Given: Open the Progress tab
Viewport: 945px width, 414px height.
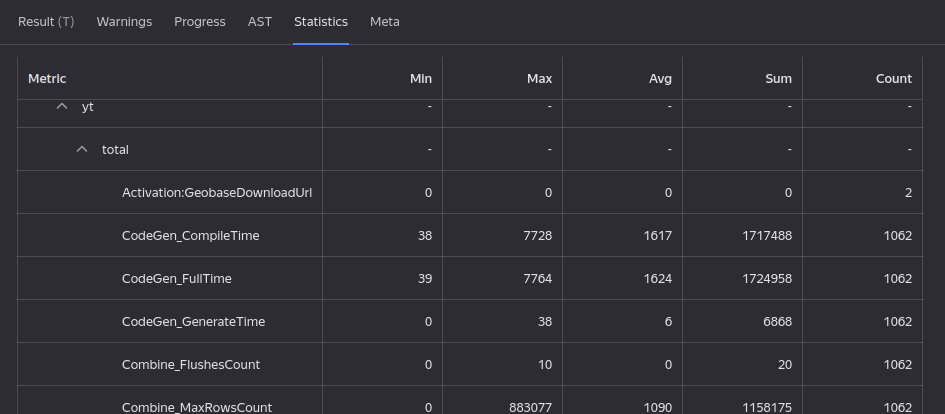Looking at the screenshot, I should [x=199, y=22].
